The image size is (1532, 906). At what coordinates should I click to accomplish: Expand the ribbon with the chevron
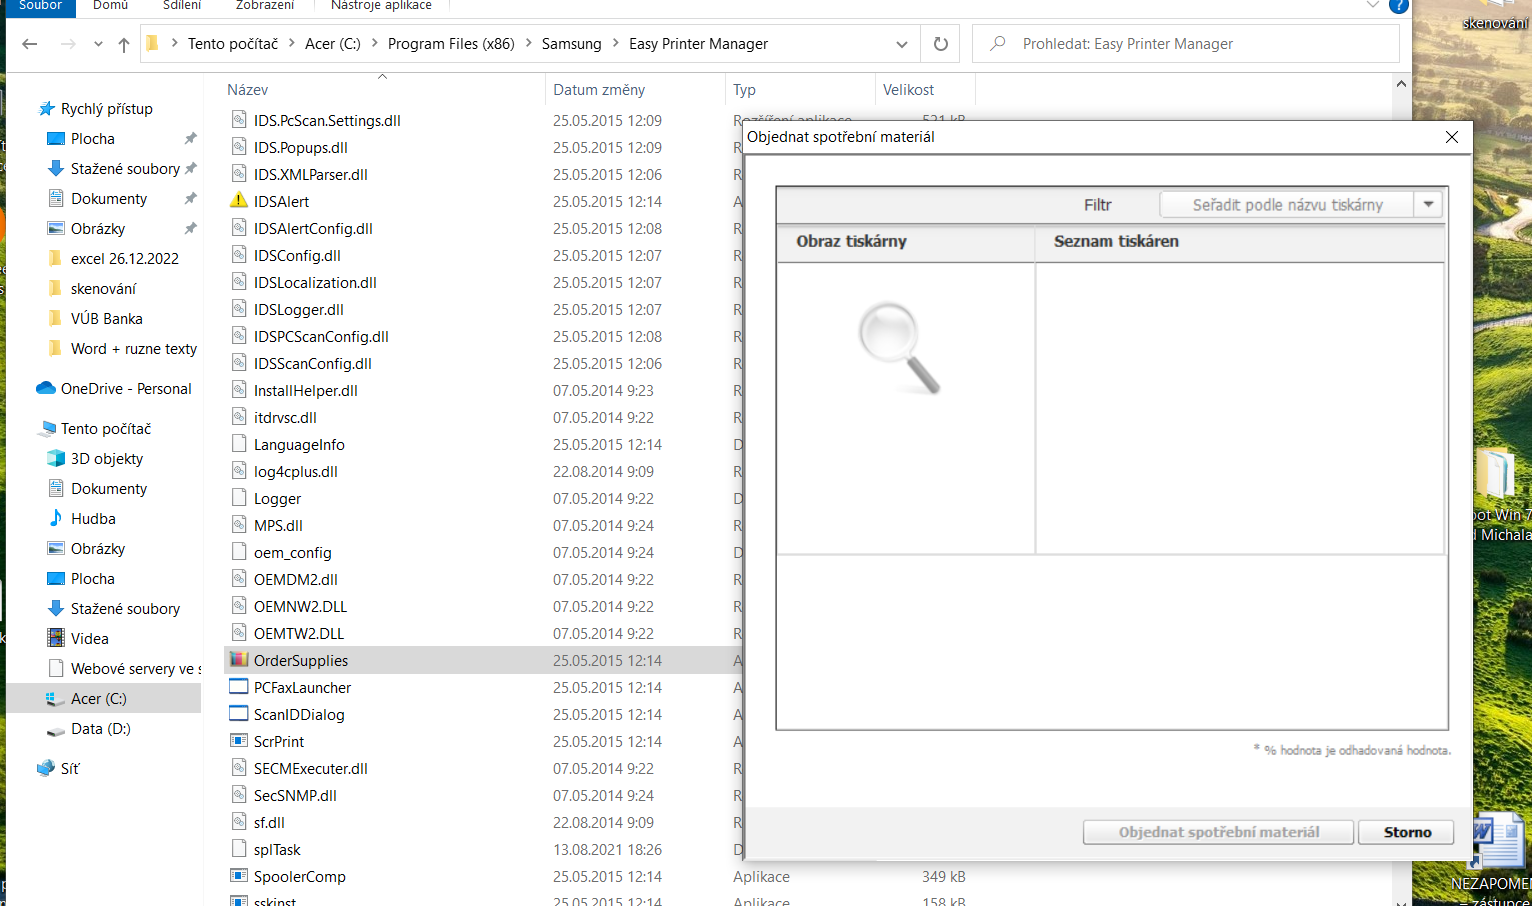coord(1373,5)
